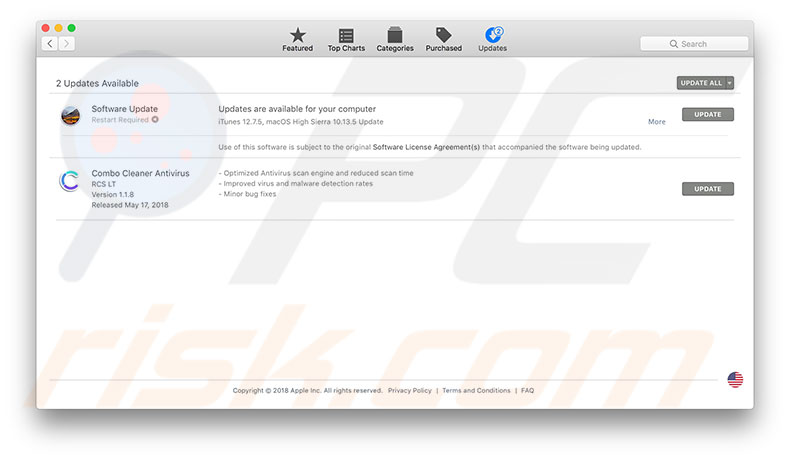Click 'Version 1.1.8' text
790x461 pixels.
coord(112,194)
